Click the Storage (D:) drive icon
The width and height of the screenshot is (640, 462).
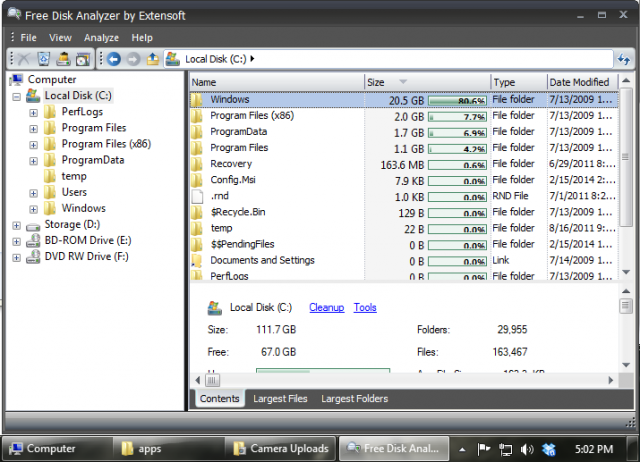click(33, 225)
